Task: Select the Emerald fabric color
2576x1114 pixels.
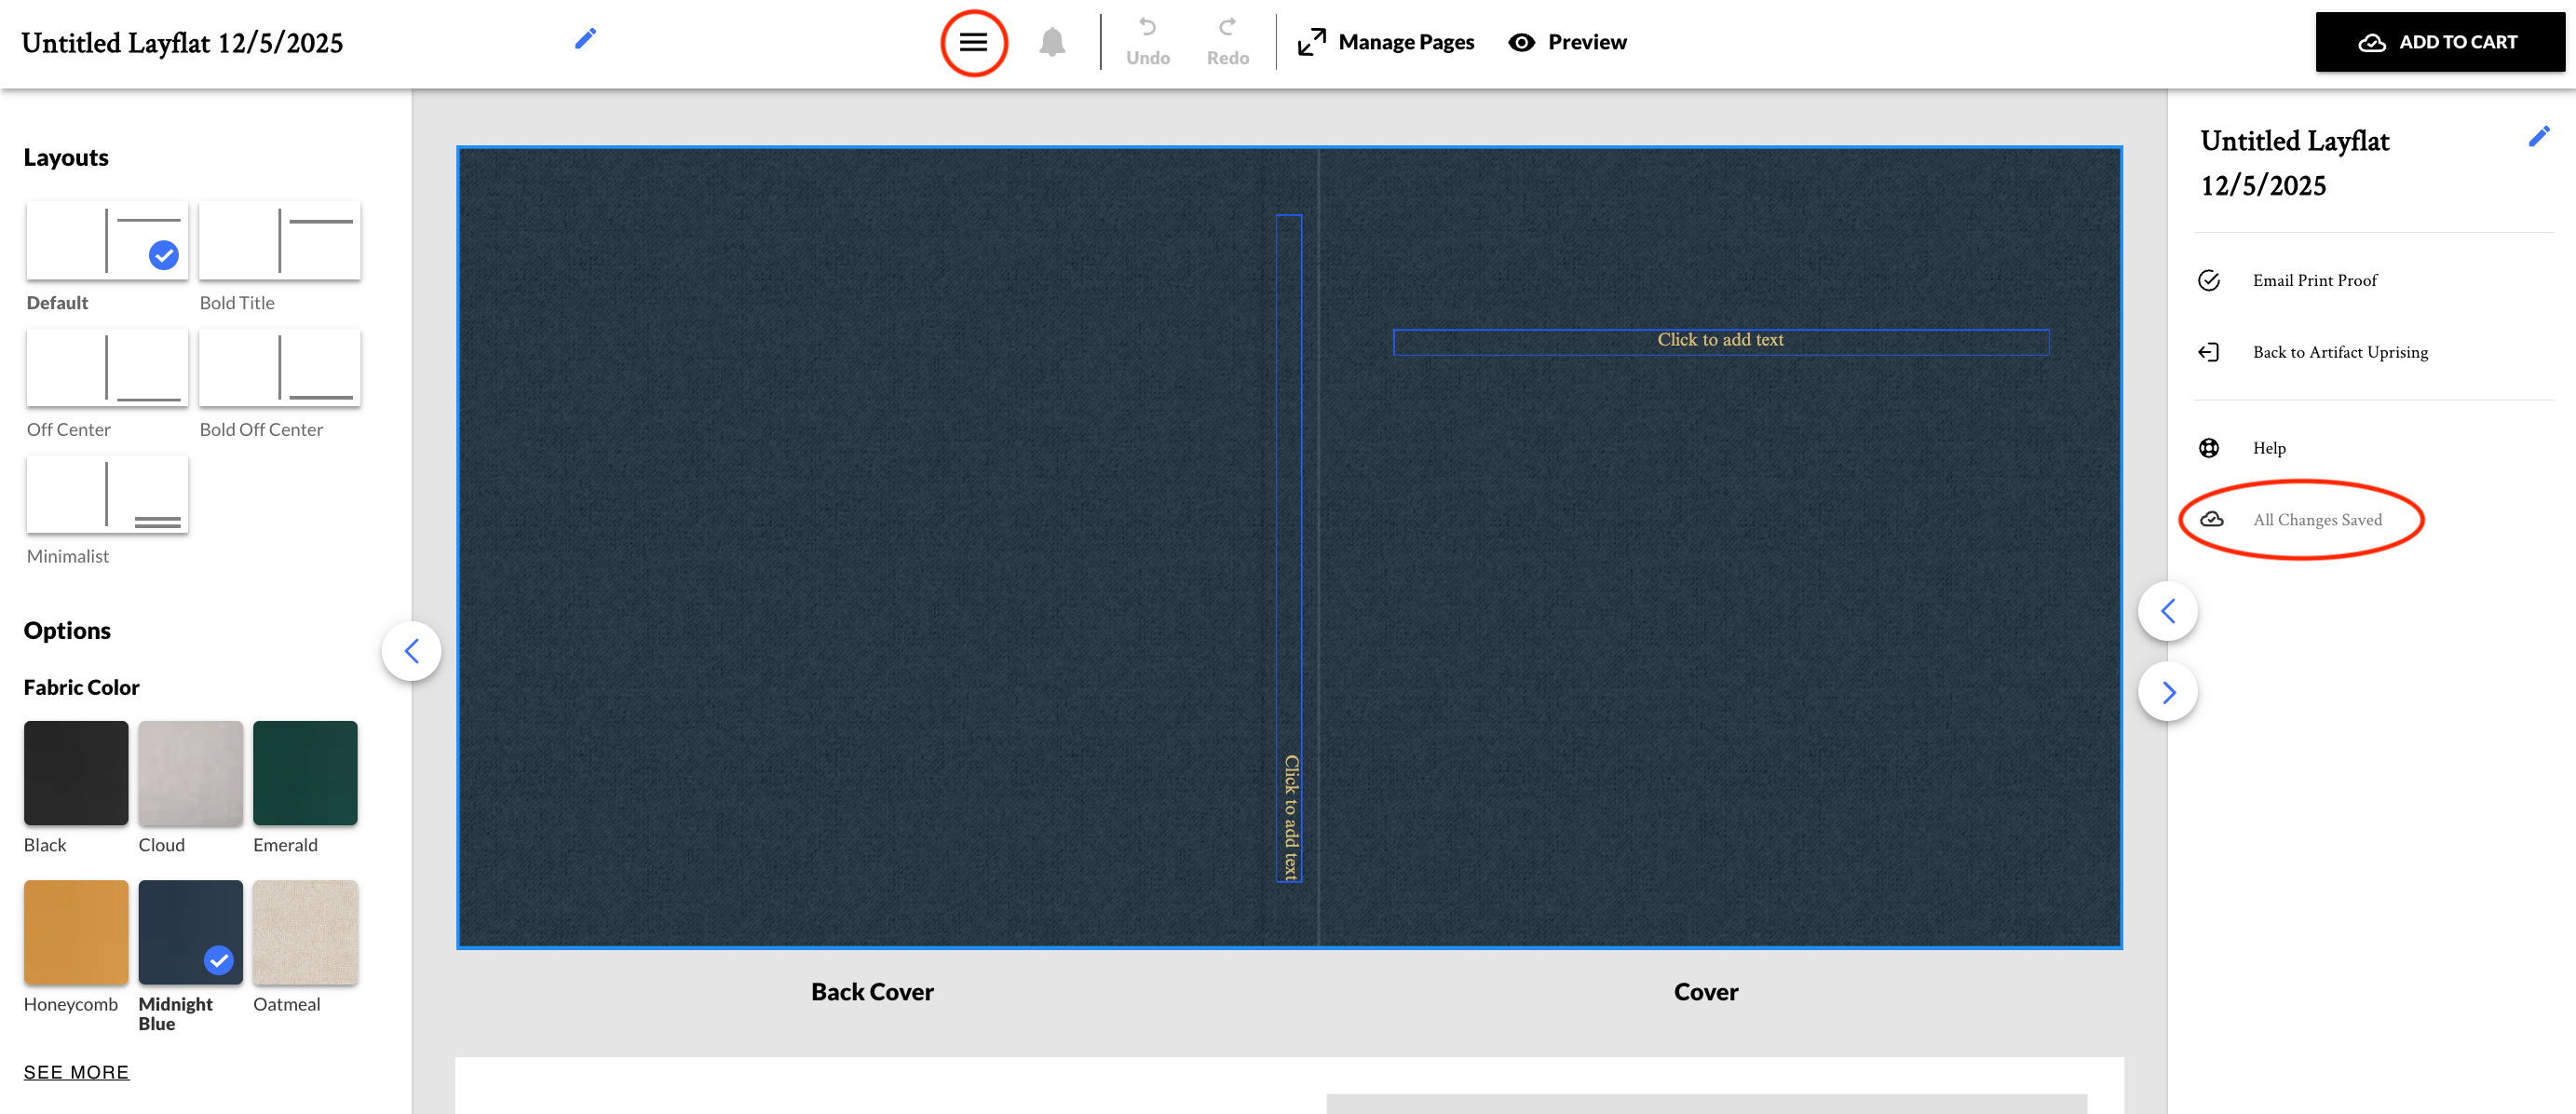Action: click(305, 772)
